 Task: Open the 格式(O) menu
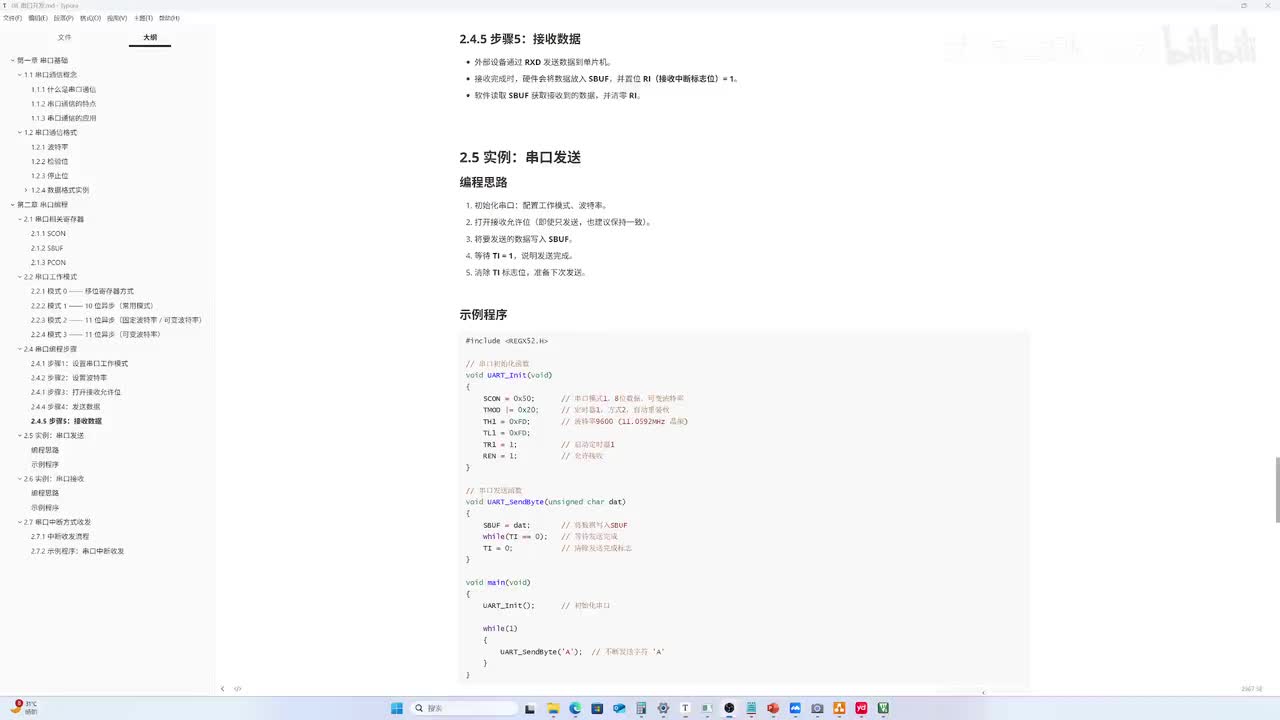coord(90,18)
